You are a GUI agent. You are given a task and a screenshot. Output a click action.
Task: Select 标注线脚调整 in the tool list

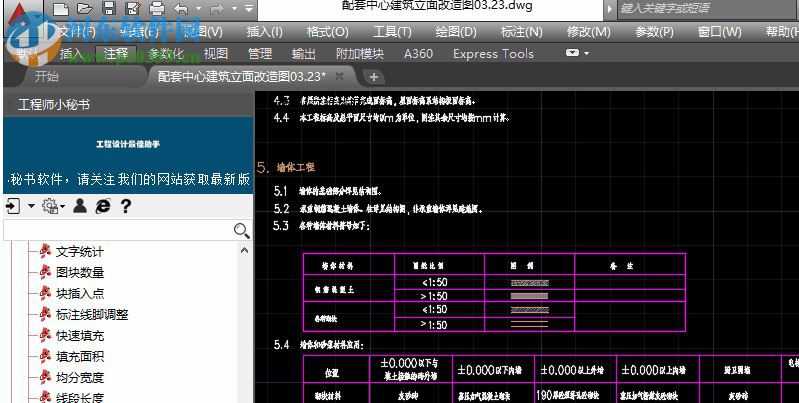[x=92, y=315]
